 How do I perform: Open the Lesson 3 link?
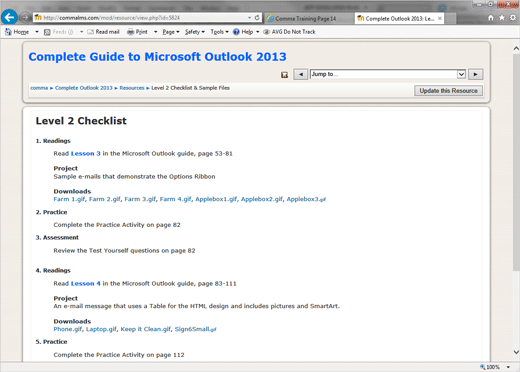coord(86,154)
